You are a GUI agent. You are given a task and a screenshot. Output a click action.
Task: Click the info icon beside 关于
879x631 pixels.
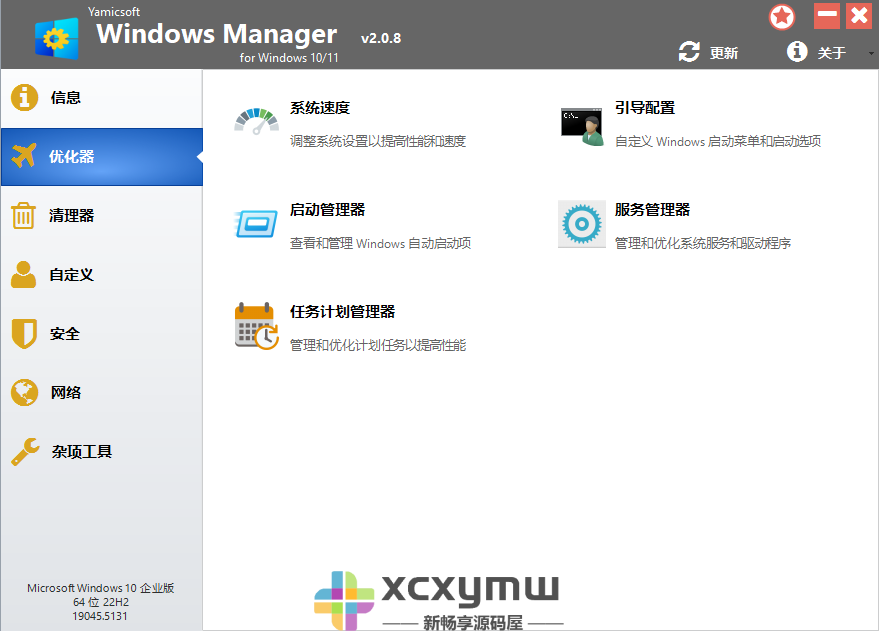(x=797, y=52)
